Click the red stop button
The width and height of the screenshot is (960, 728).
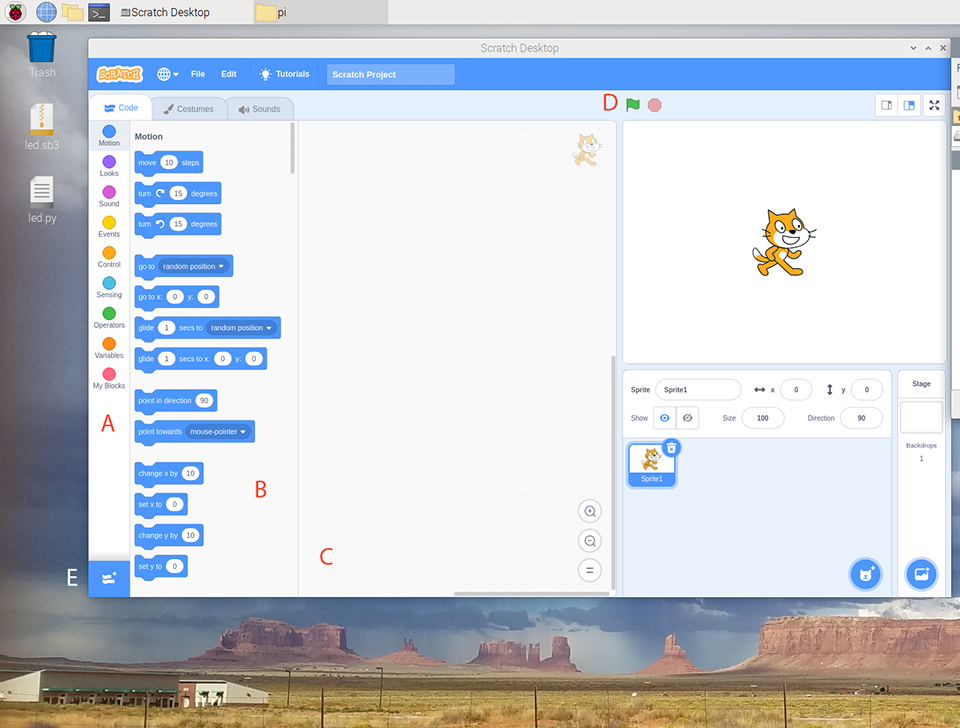(654, 105)
